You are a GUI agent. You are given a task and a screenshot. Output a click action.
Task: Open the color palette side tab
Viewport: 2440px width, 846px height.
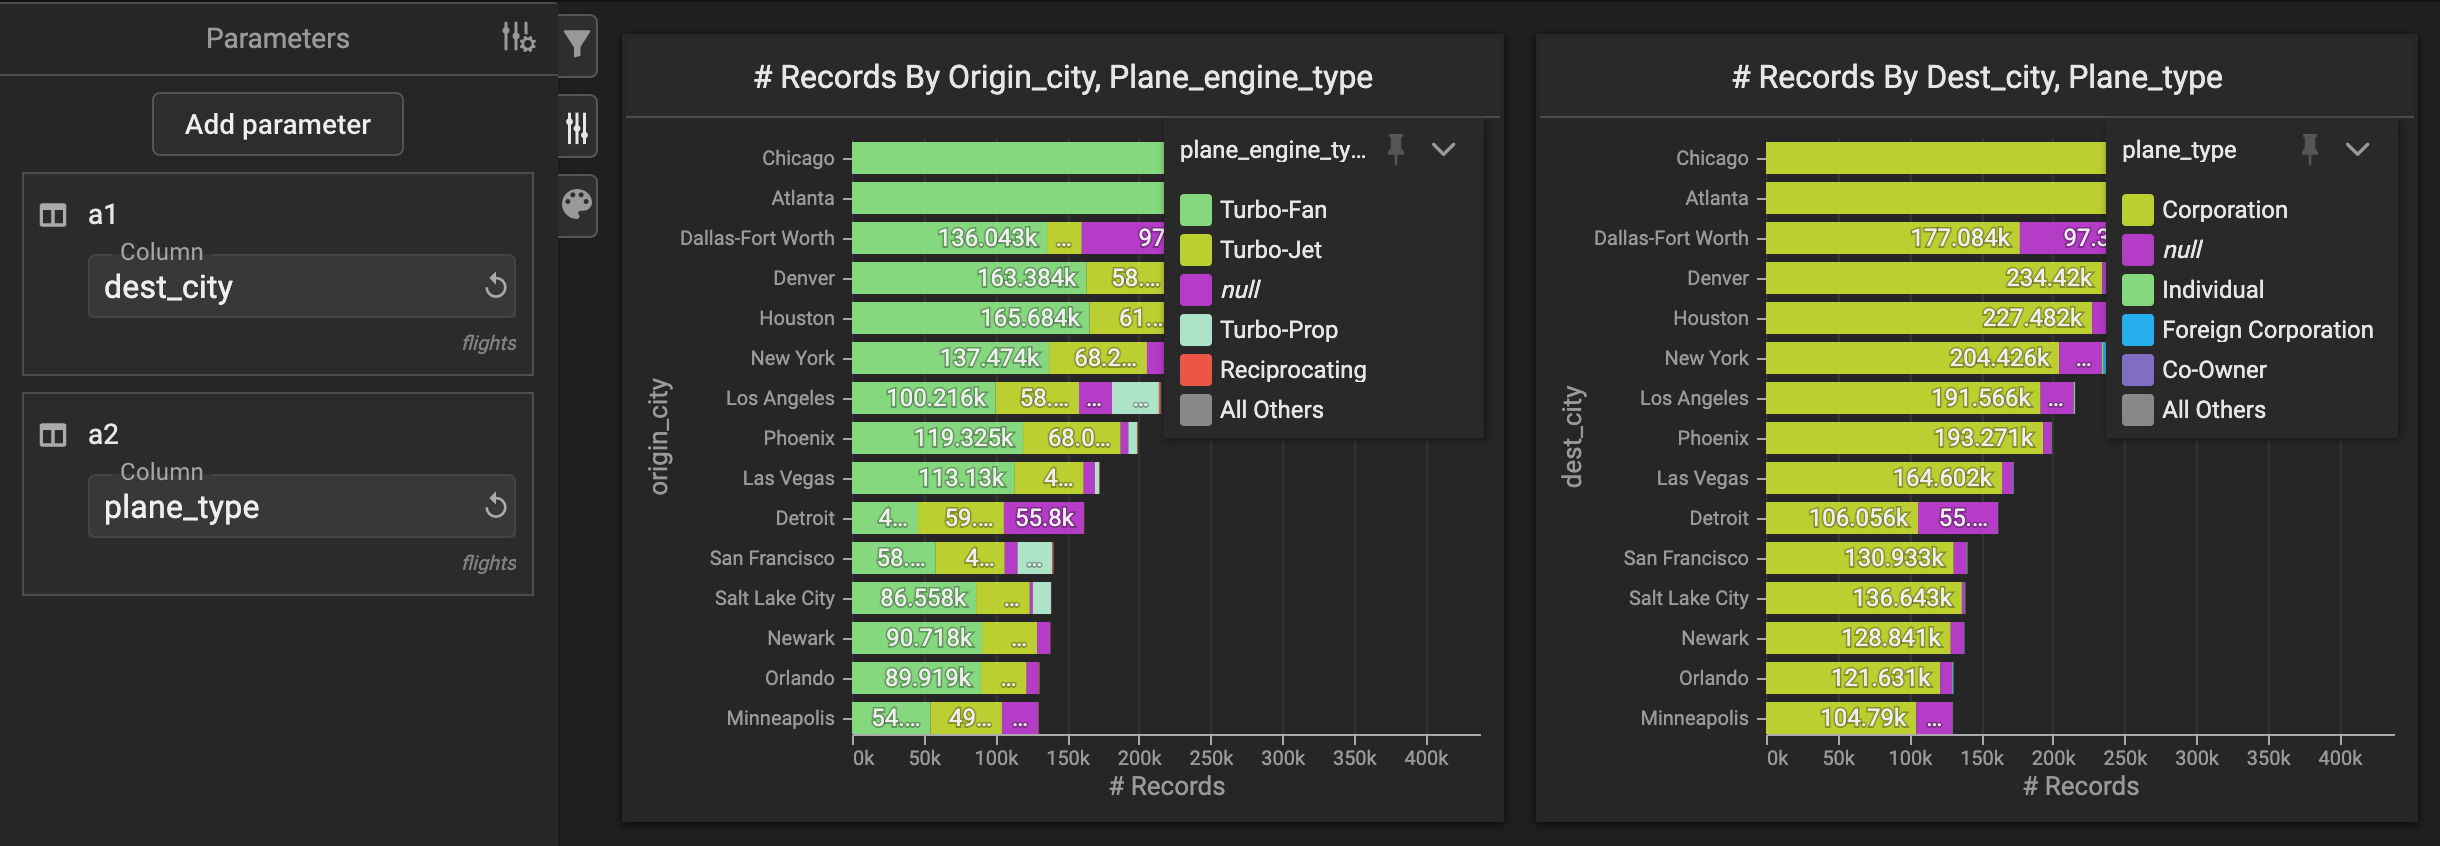click(x=577, y=205)
